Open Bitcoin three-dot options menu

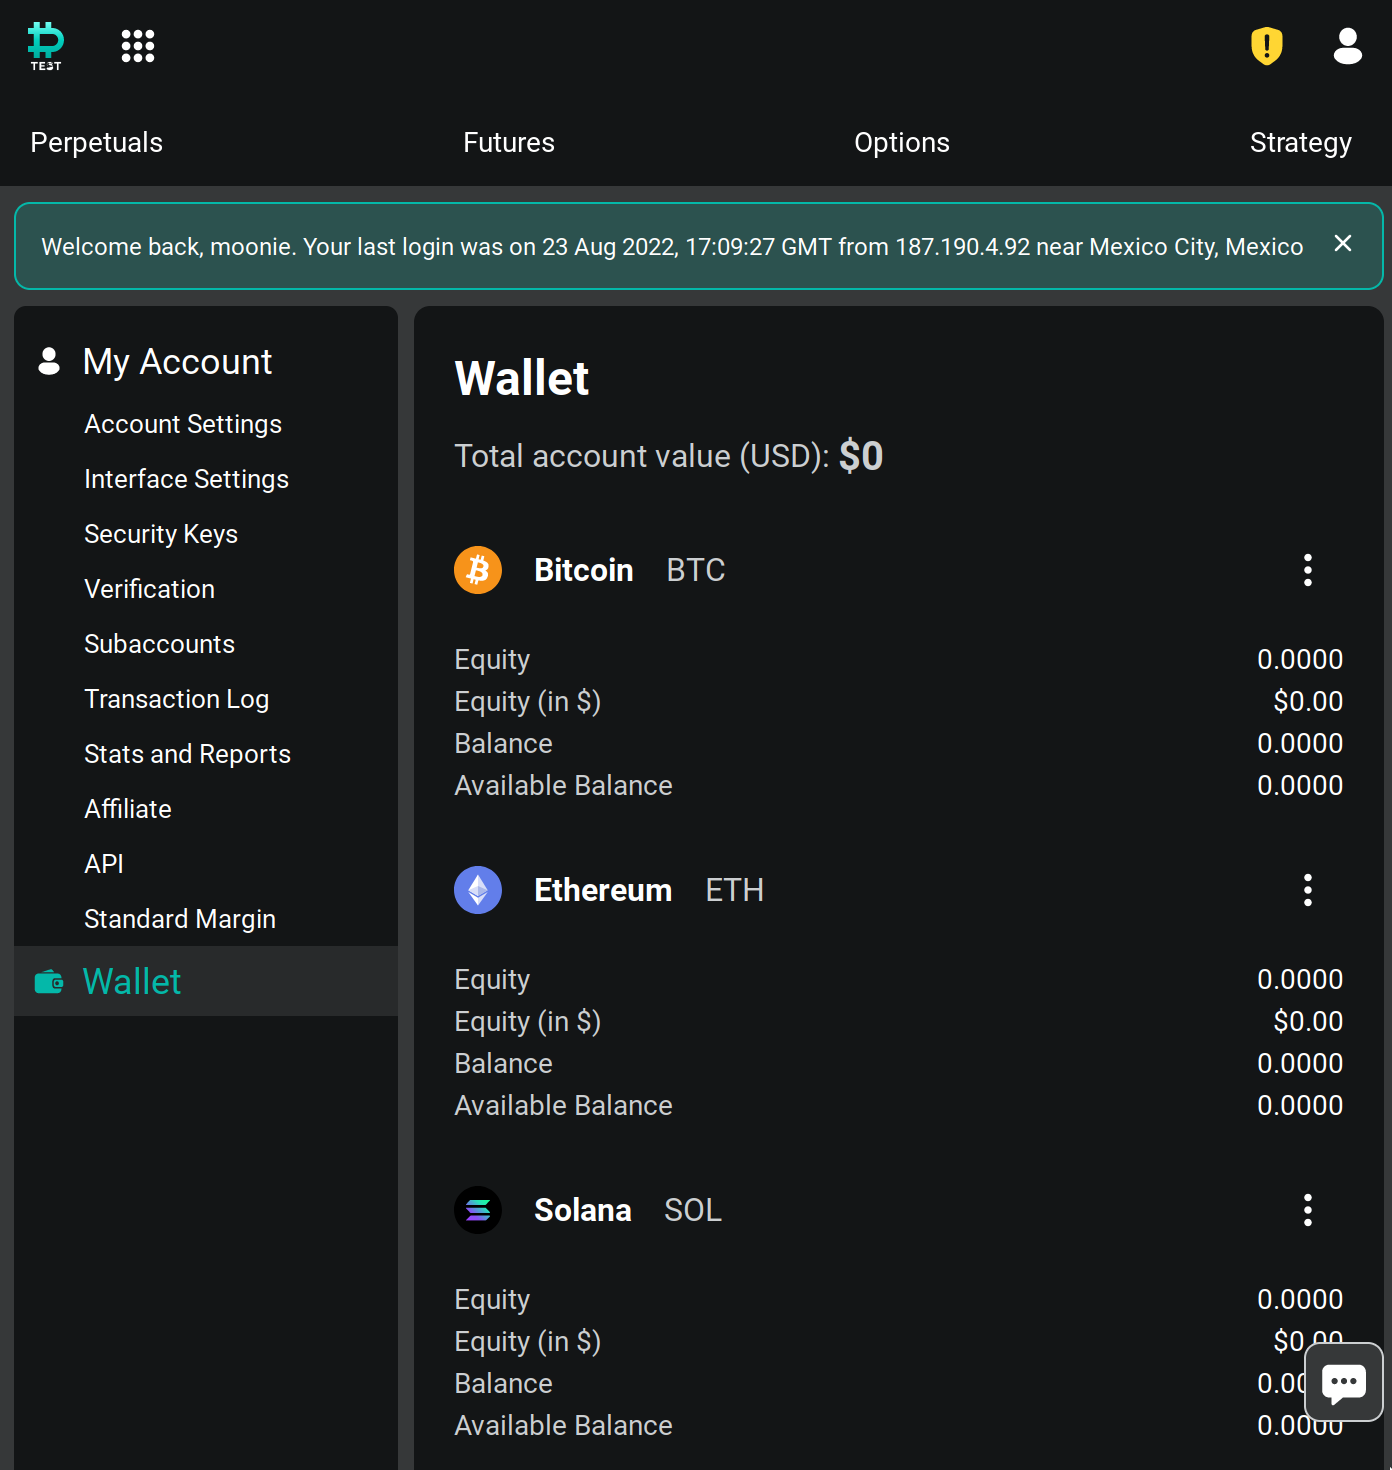pyautogui.click(x=1307, y=570)
